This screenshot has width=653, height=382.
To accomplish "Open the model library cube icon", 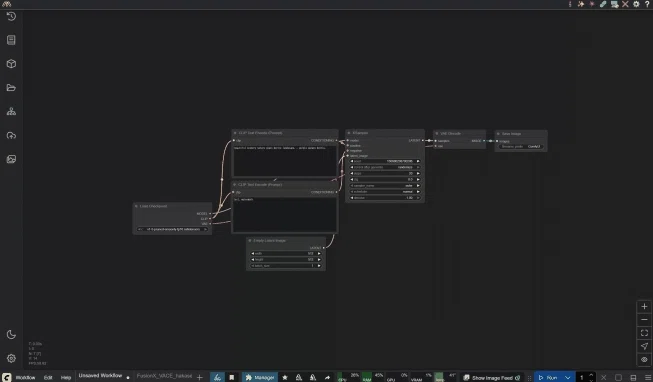I will click(11, 64).
